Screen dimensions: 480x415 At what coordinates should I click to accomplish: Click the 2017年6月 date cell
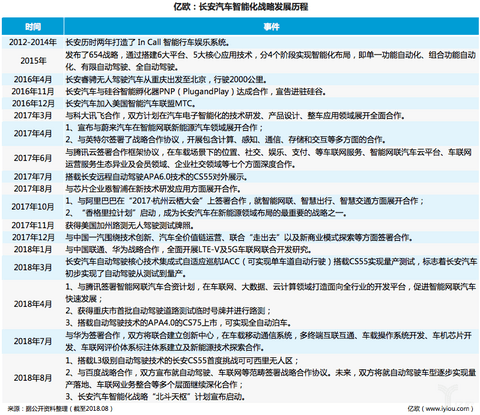click(x=33, y=158)
